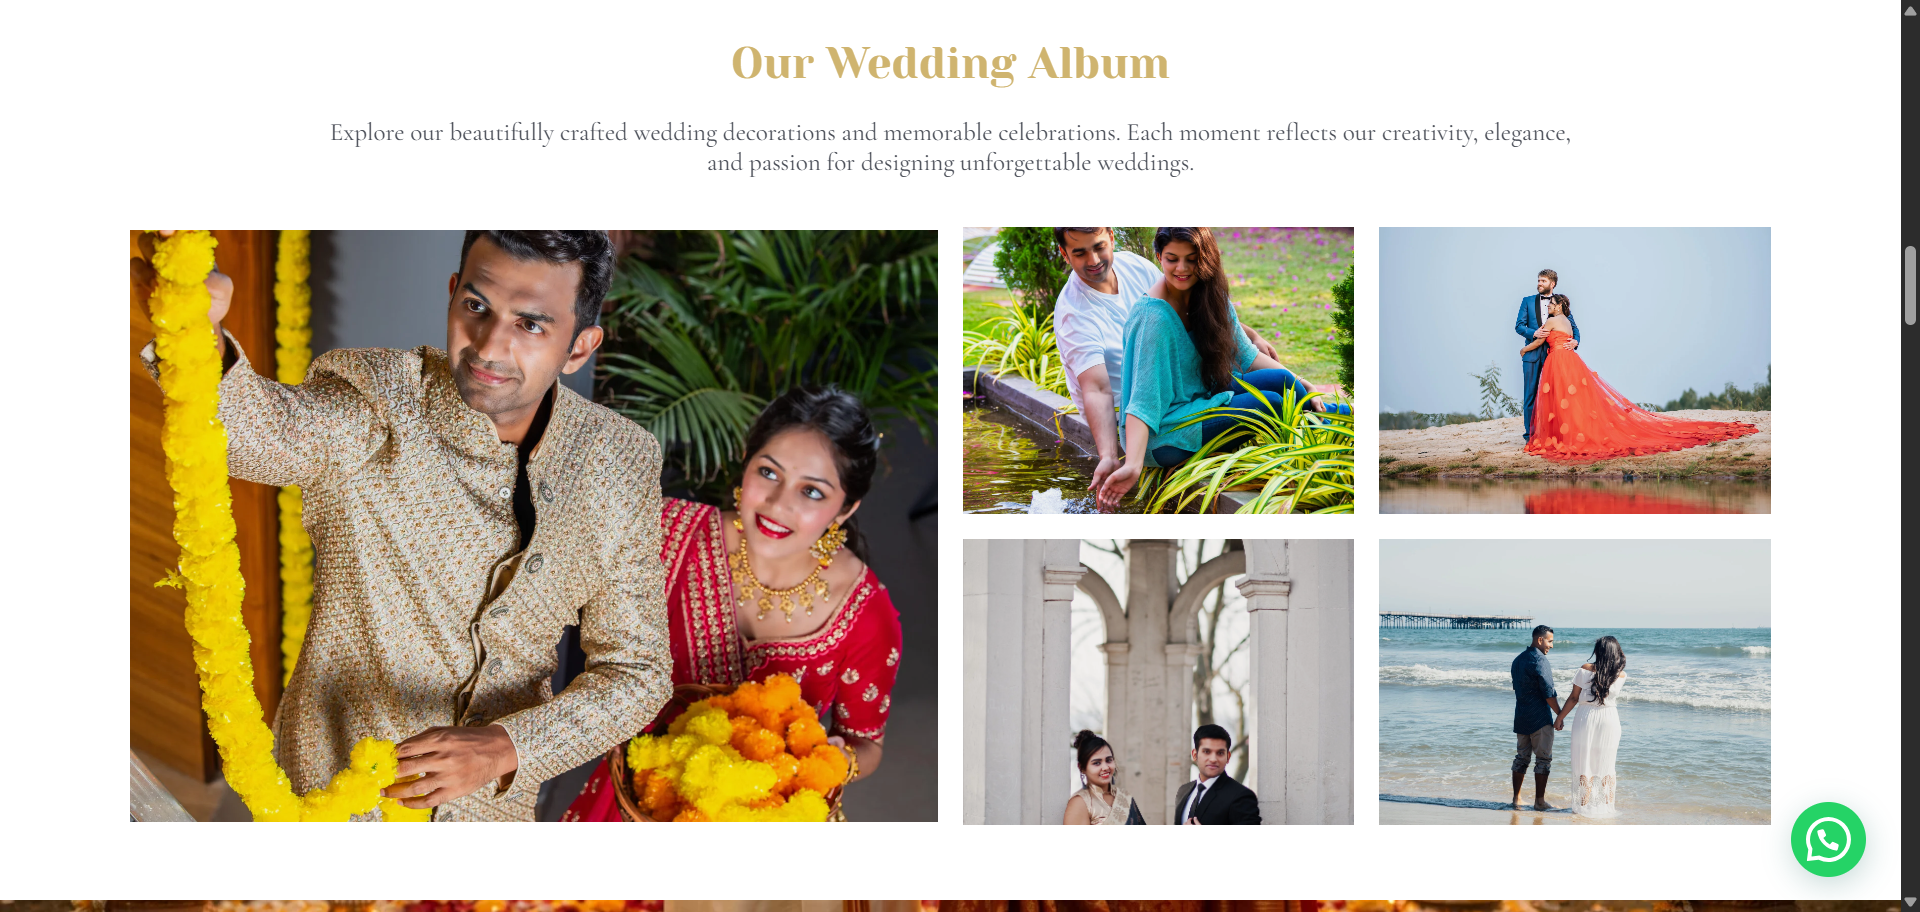Click the Our Wedding Album heading
Image resolution: width=1920 pixels, height=912 pixels.
pos(950,63)
